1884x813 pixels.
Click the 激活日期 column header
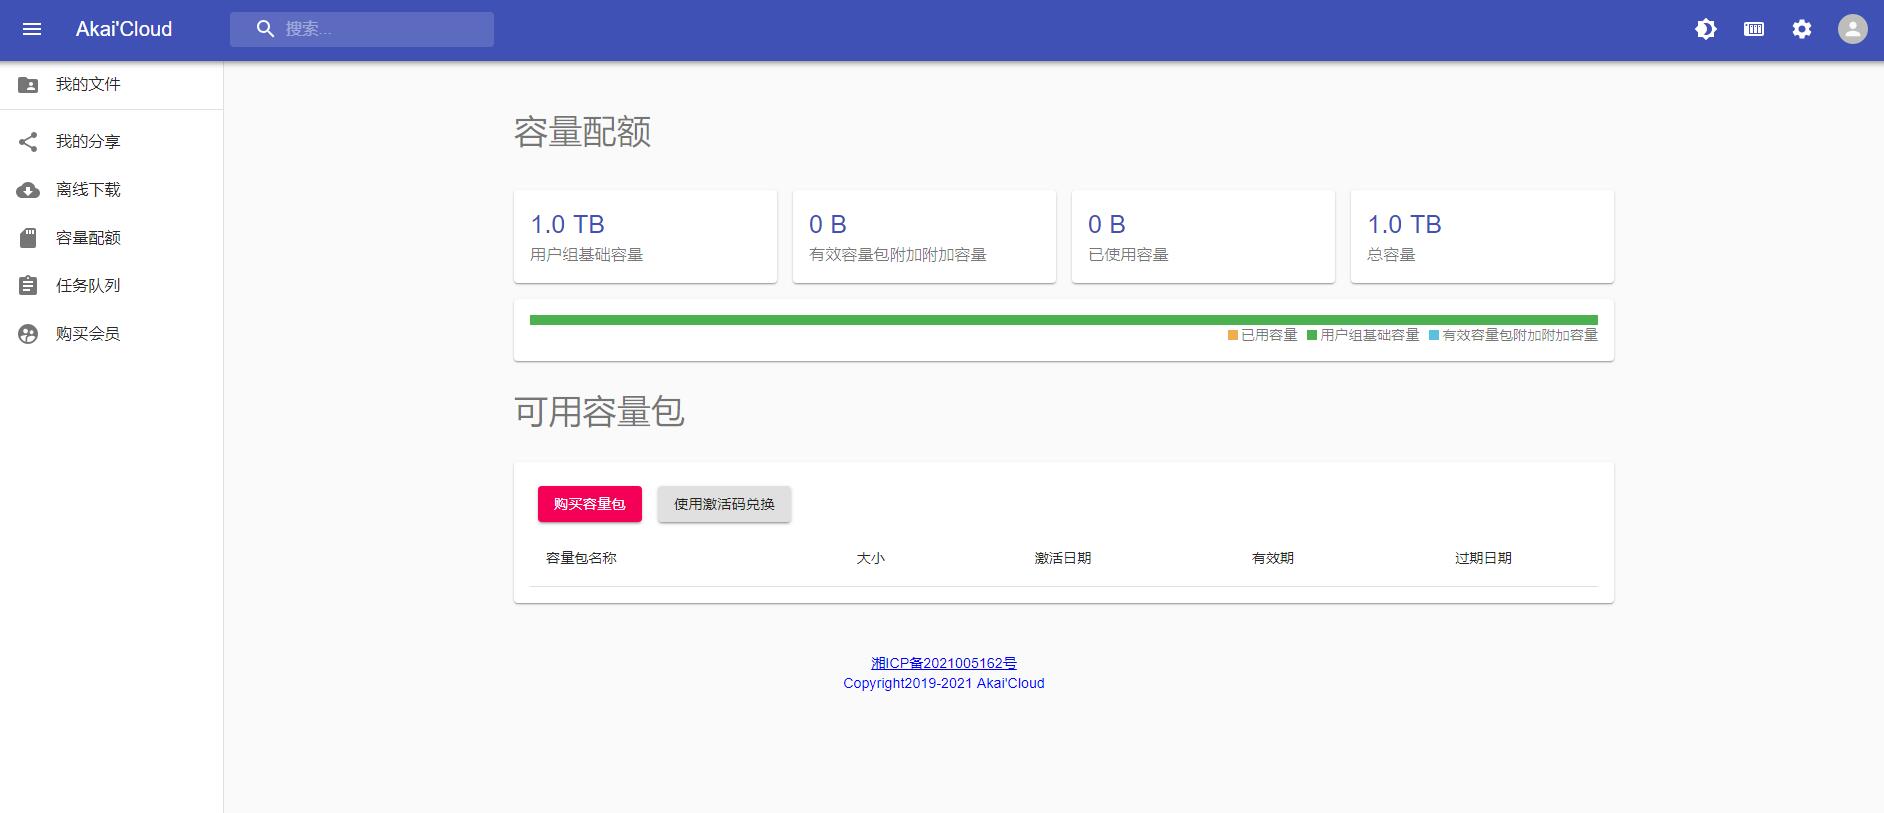point(1063,558)
